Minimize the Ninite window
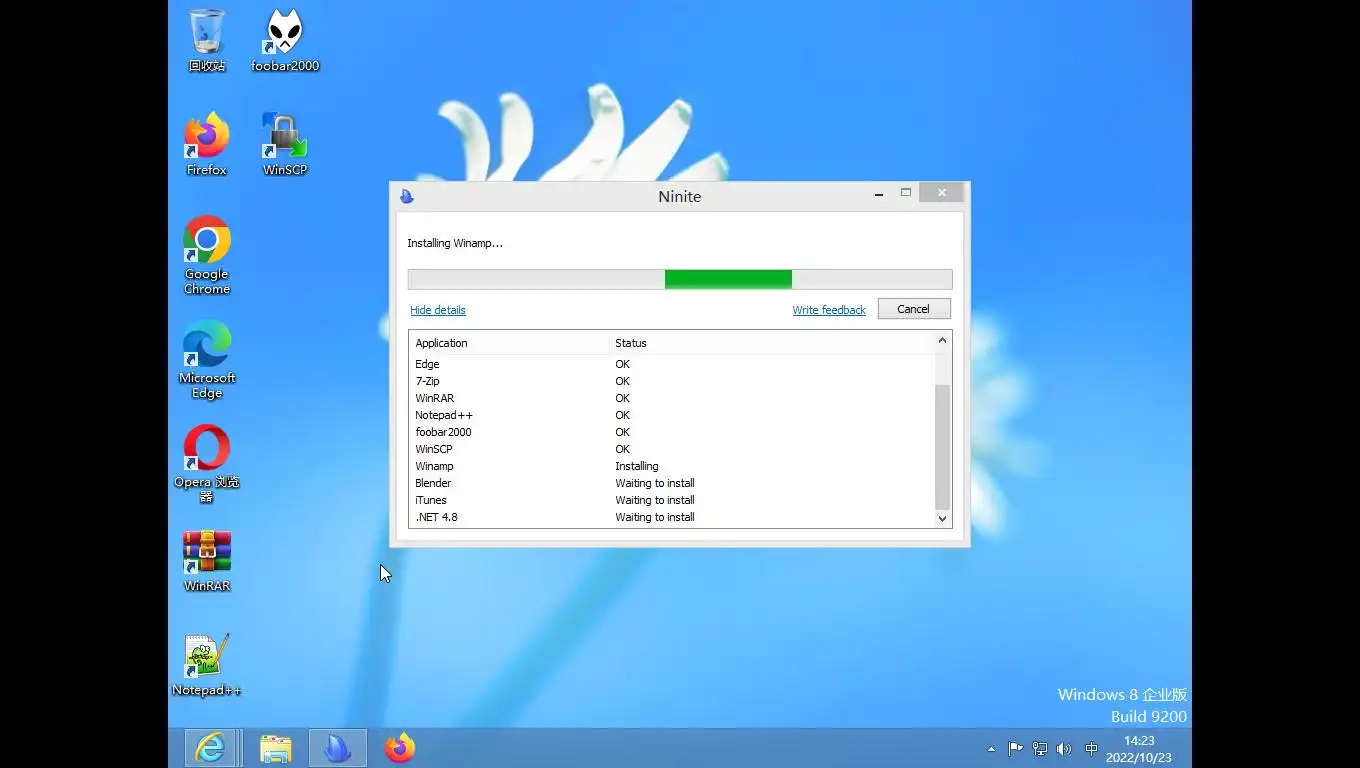 (879, 193)
